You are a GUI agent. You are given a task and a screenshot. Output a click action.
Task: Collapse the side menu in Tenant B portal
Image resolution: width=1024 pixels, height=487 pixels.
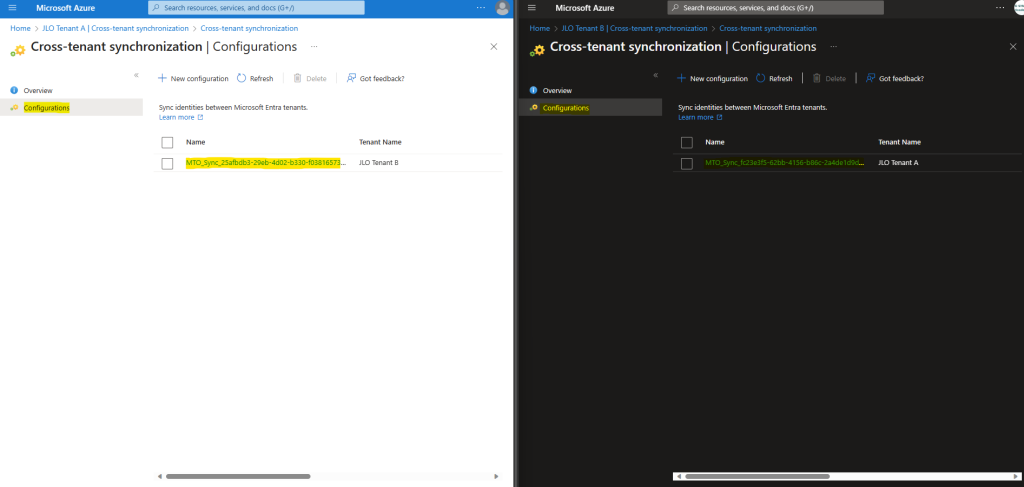pyautogui.click(x=656, y=75)
